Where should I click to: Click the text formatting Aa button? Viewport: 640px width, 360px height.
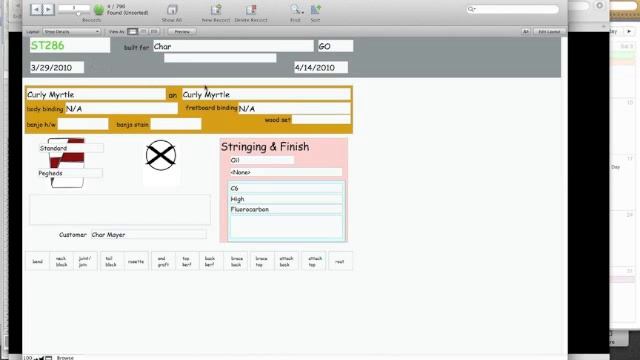point(526,31)
